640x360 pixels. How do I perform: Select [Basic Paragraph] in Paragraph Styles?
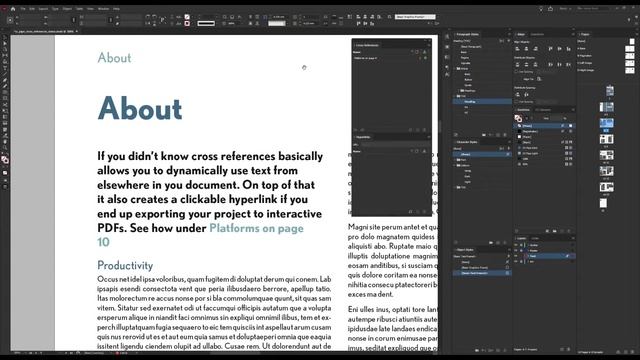click(x=482, y=47)
